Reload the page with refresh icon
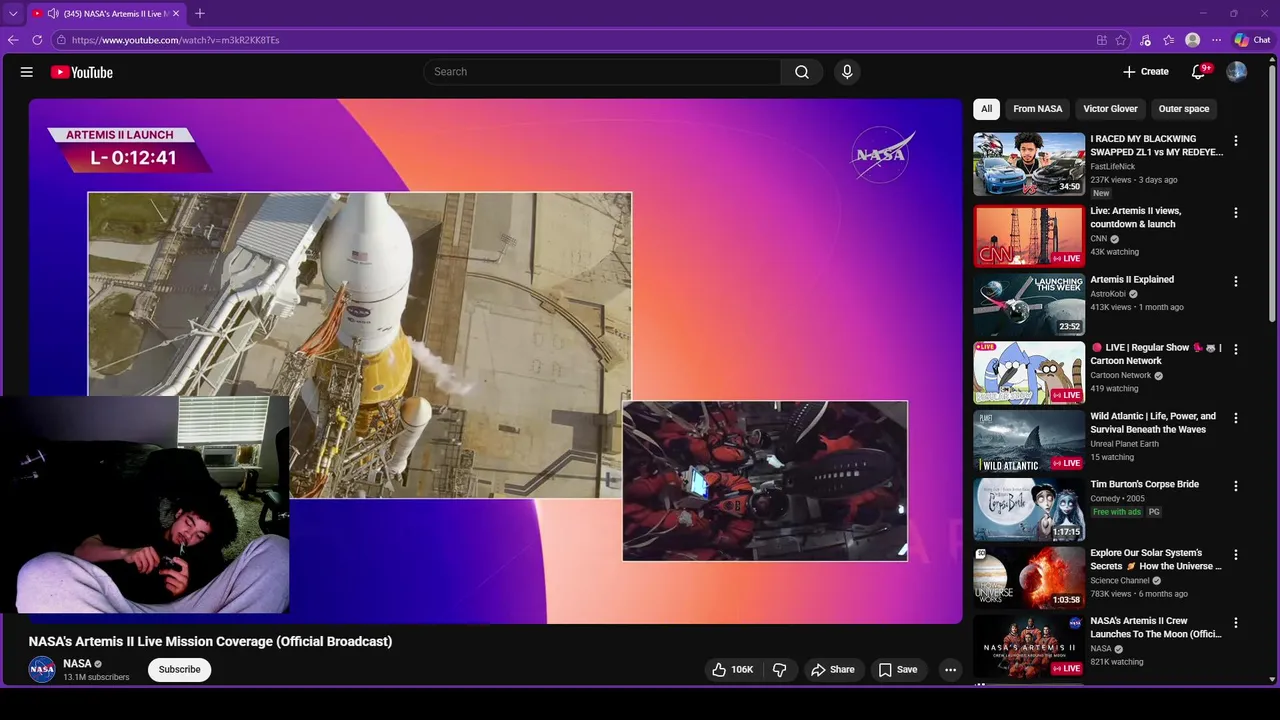 pos(37,40)
